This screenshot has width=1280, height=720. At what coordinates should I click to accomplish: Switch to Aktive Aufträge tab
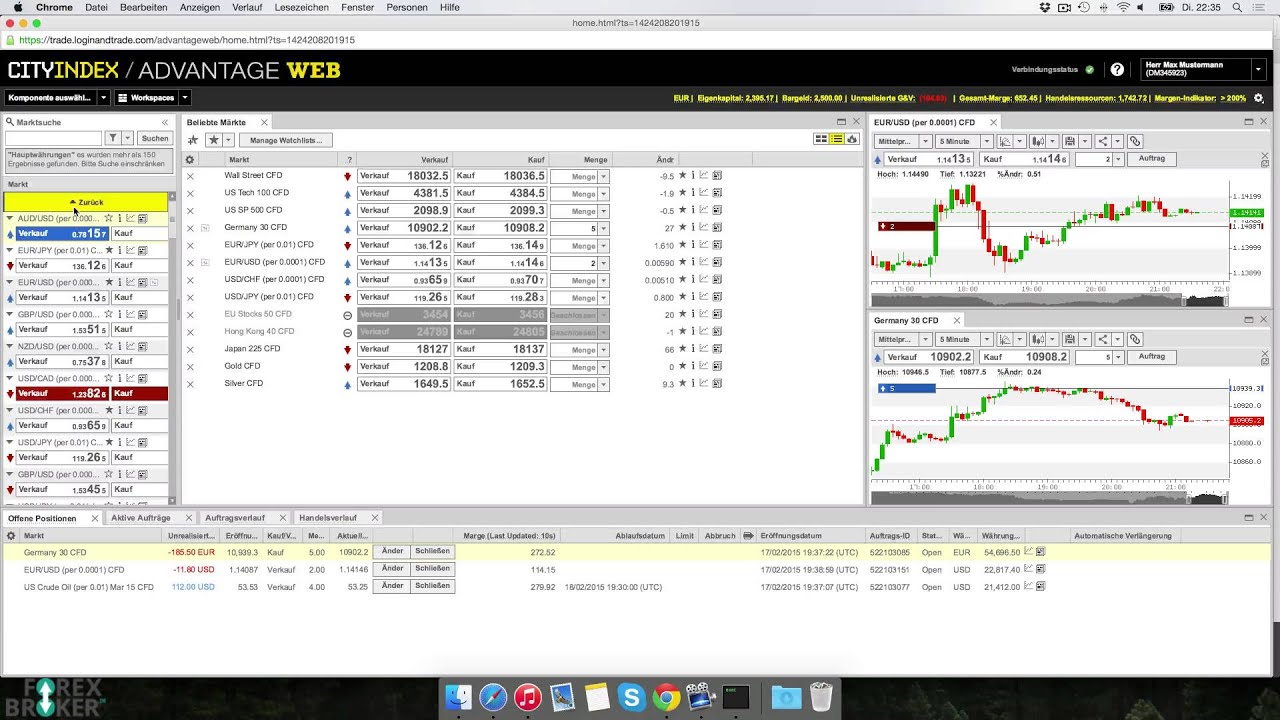[141, 518]
